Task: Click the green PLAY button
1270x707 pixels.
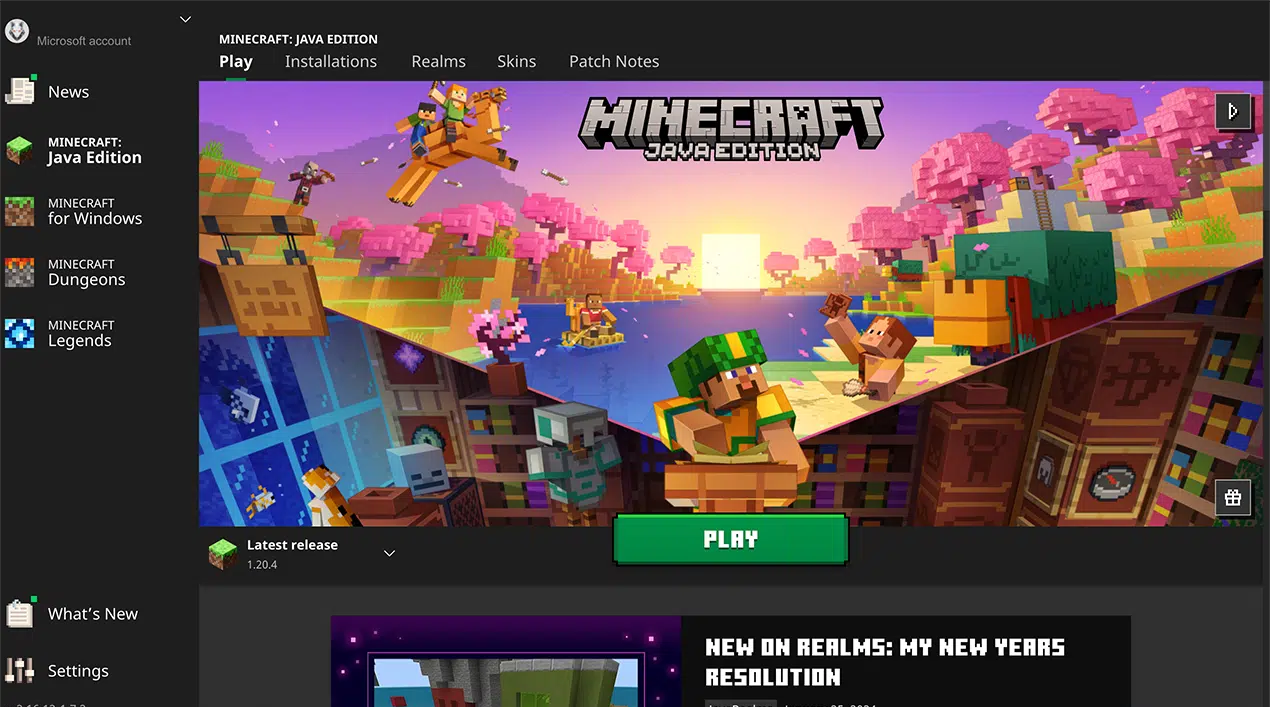Action: 730,540
